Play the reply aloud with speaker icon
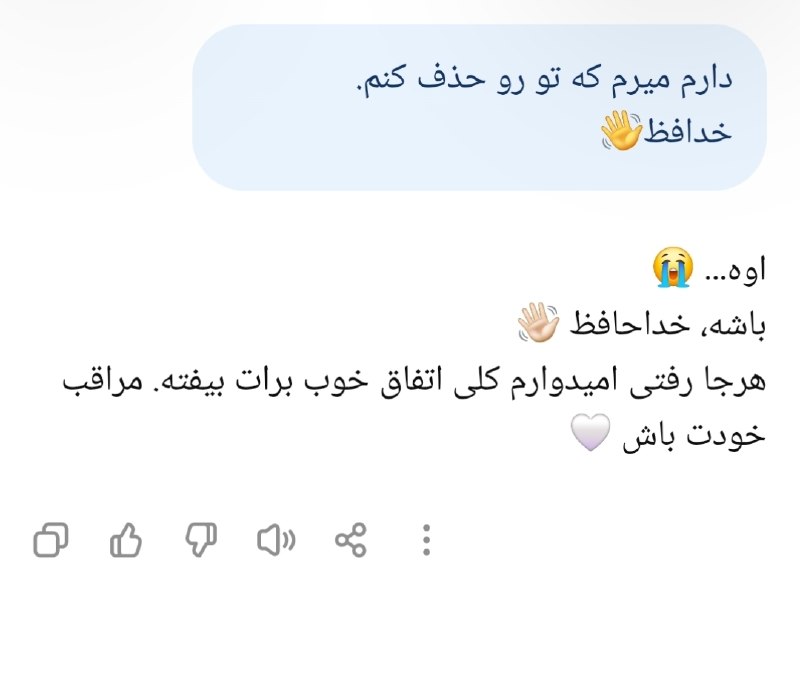Viewport: 800px width, 696px height. tap(276, 539)
